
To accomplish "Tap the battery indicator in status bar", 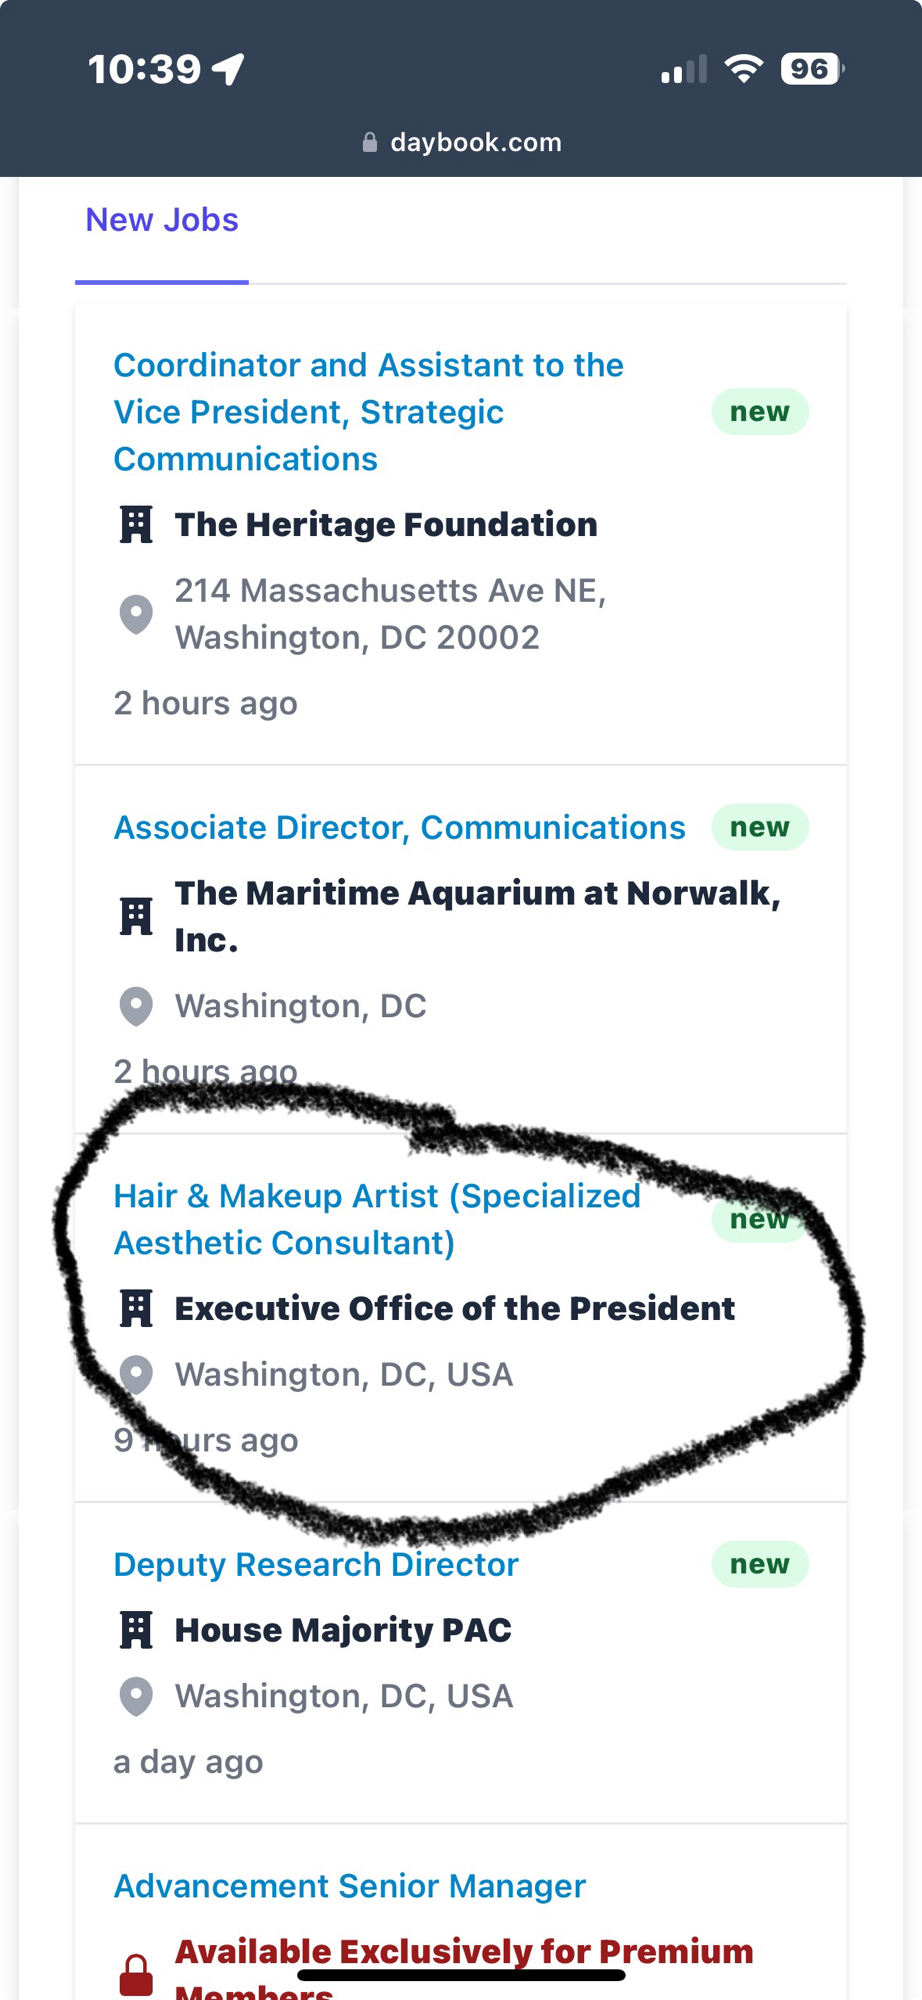I will [x=811, y=69].
